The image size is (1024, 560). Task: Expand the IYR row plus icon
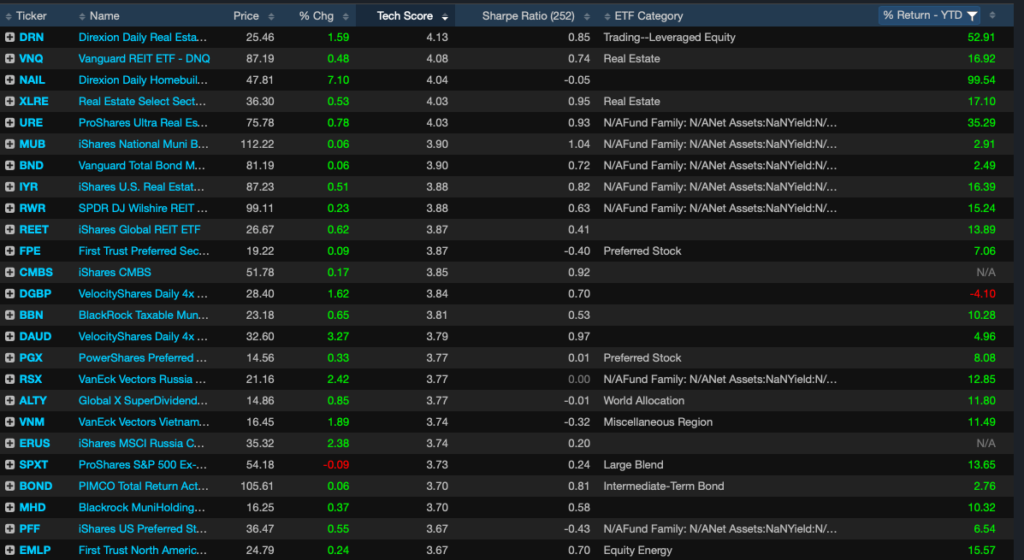click(10, 187)
